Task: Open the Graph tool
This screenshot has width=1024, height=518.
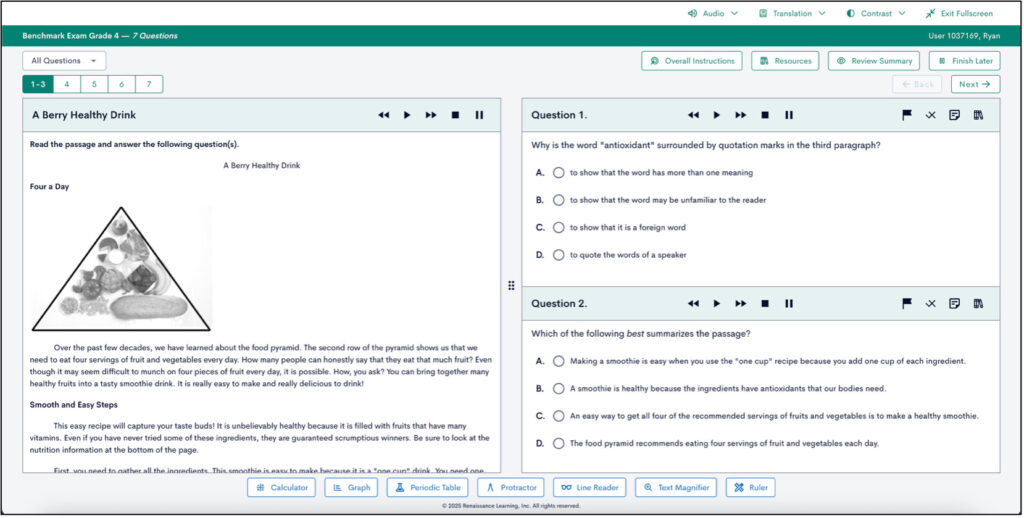Action: pos(351,487)
